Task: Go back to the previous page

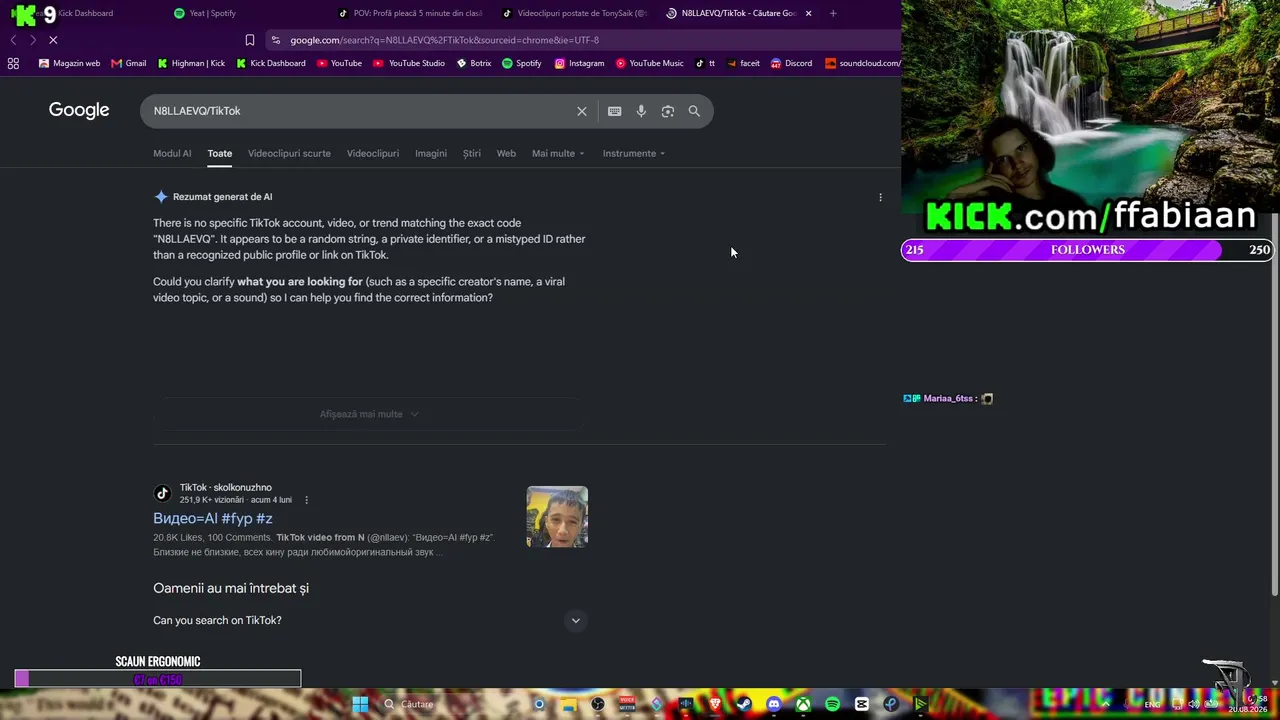Action: pyautogui.click(x=13, y=40)
